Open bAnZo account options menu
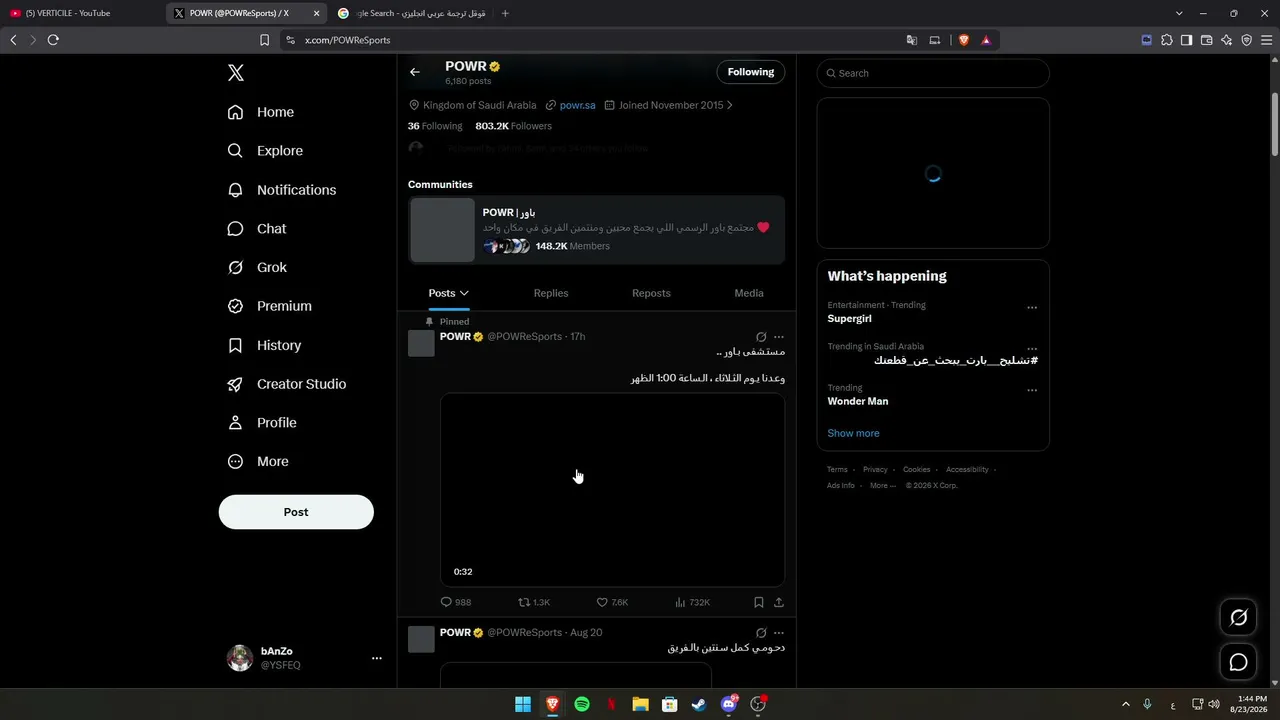Screen dimensions: 1280x720 (x=377, y=658)
